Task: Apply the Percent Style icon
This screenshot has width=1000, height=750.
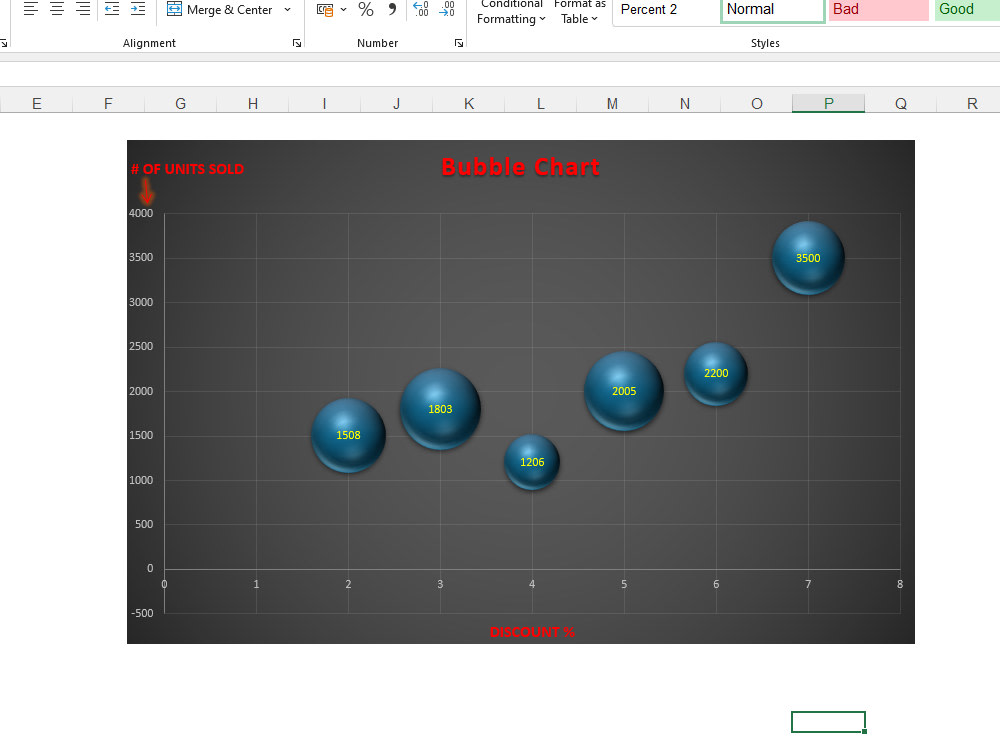Action: pos(366,10)
